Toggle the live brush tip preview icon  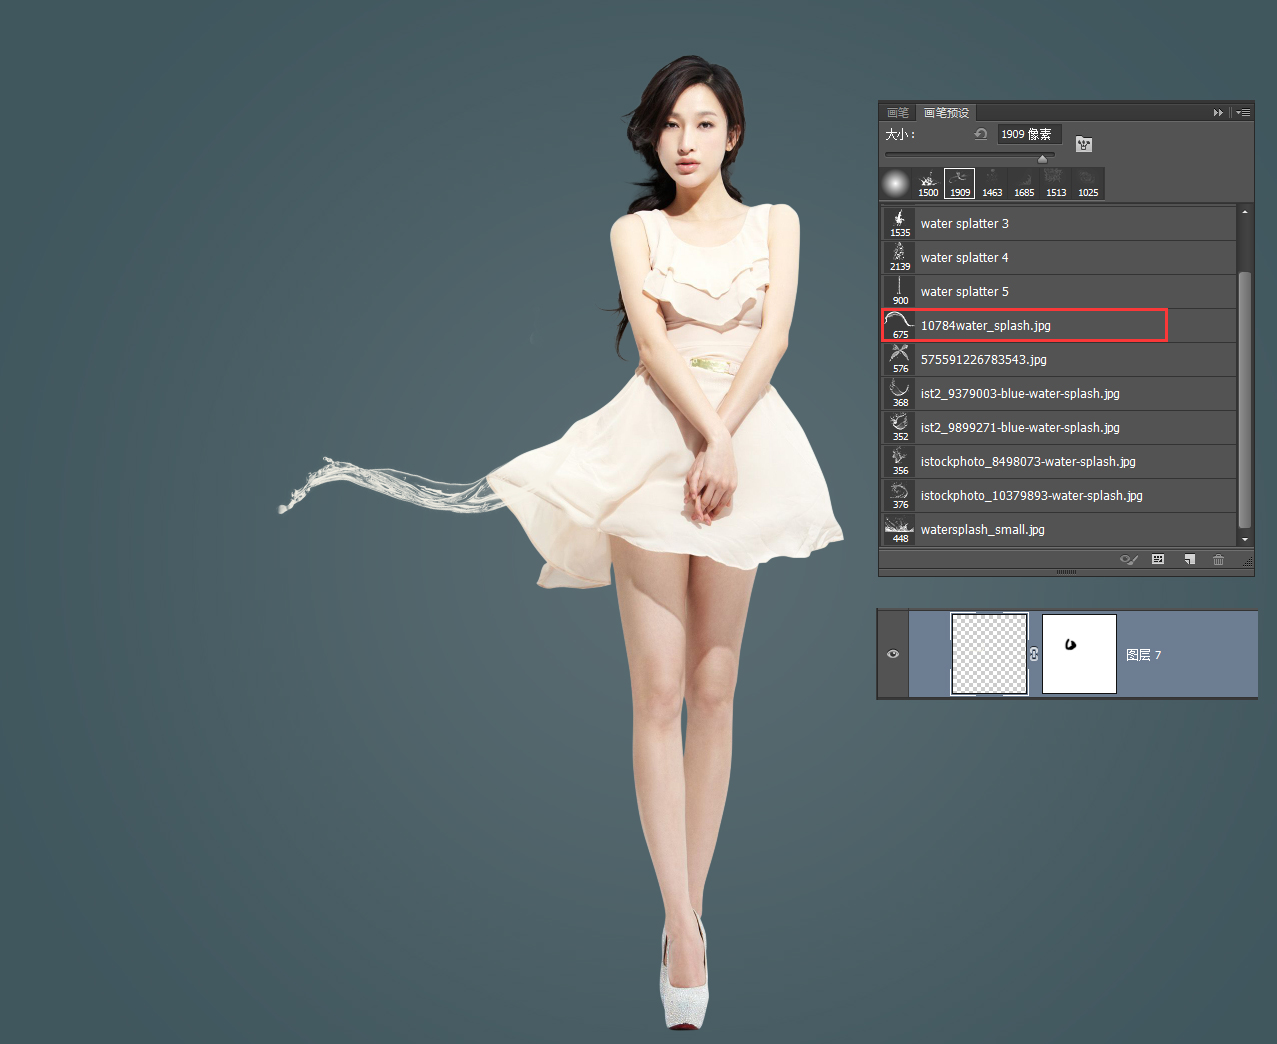[x=1129, y=560]
